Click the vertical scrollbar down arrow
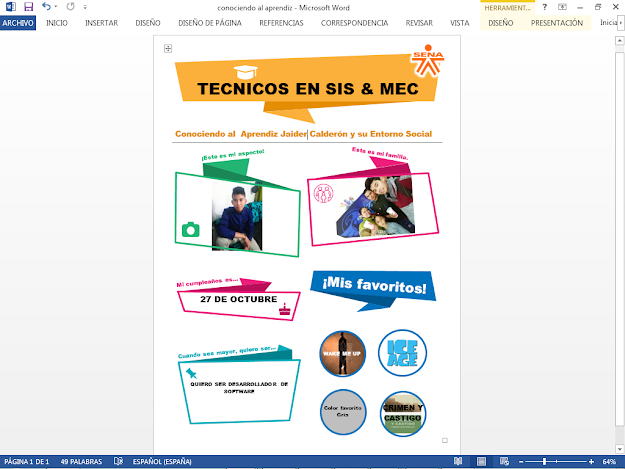Viewport: 625px width, 469px height. click(619, 449)
